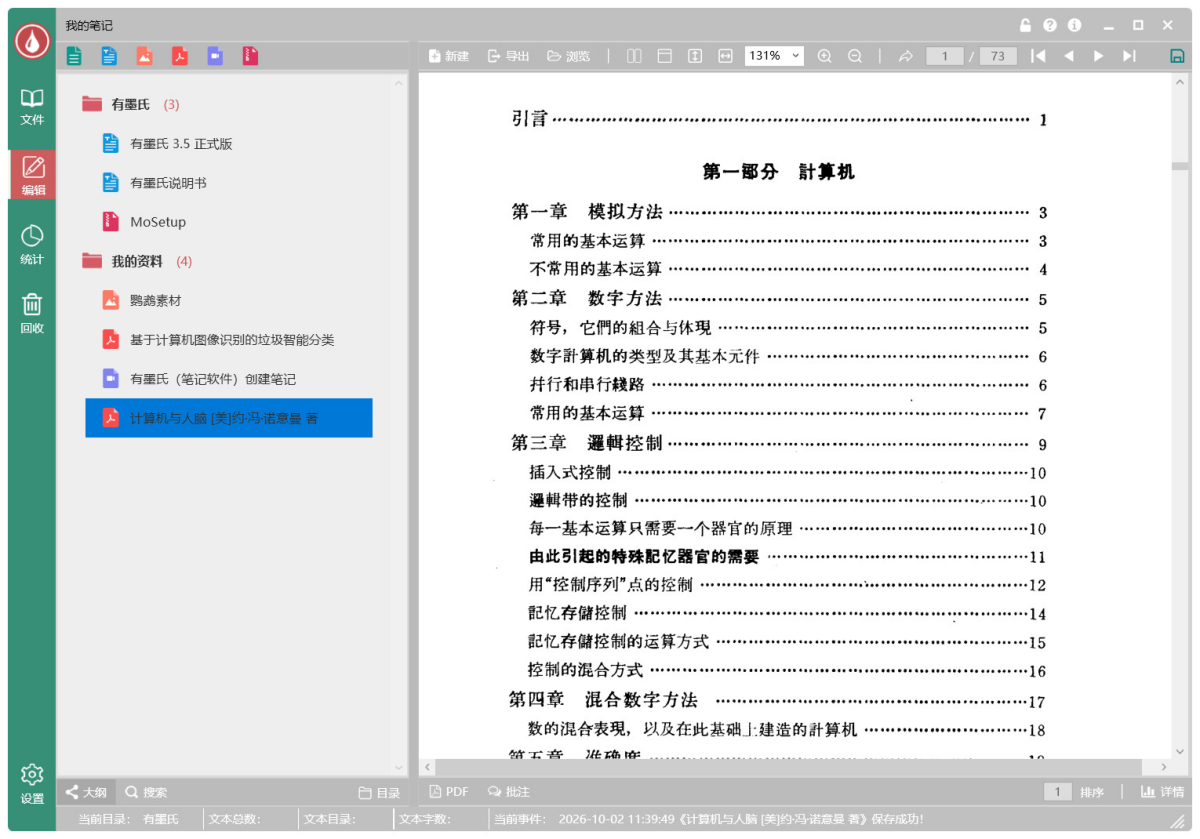Click the 浏览 browse button
1200x839 pixels.
569,56
